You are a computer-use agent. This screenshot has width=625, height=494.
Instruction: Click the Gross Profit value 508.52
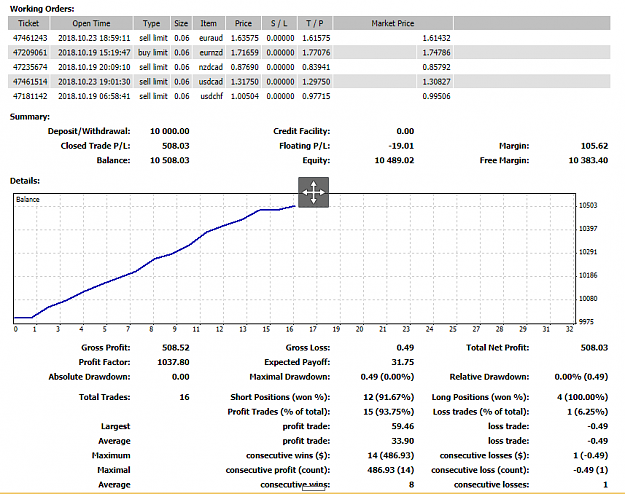(x=175, y=348)
